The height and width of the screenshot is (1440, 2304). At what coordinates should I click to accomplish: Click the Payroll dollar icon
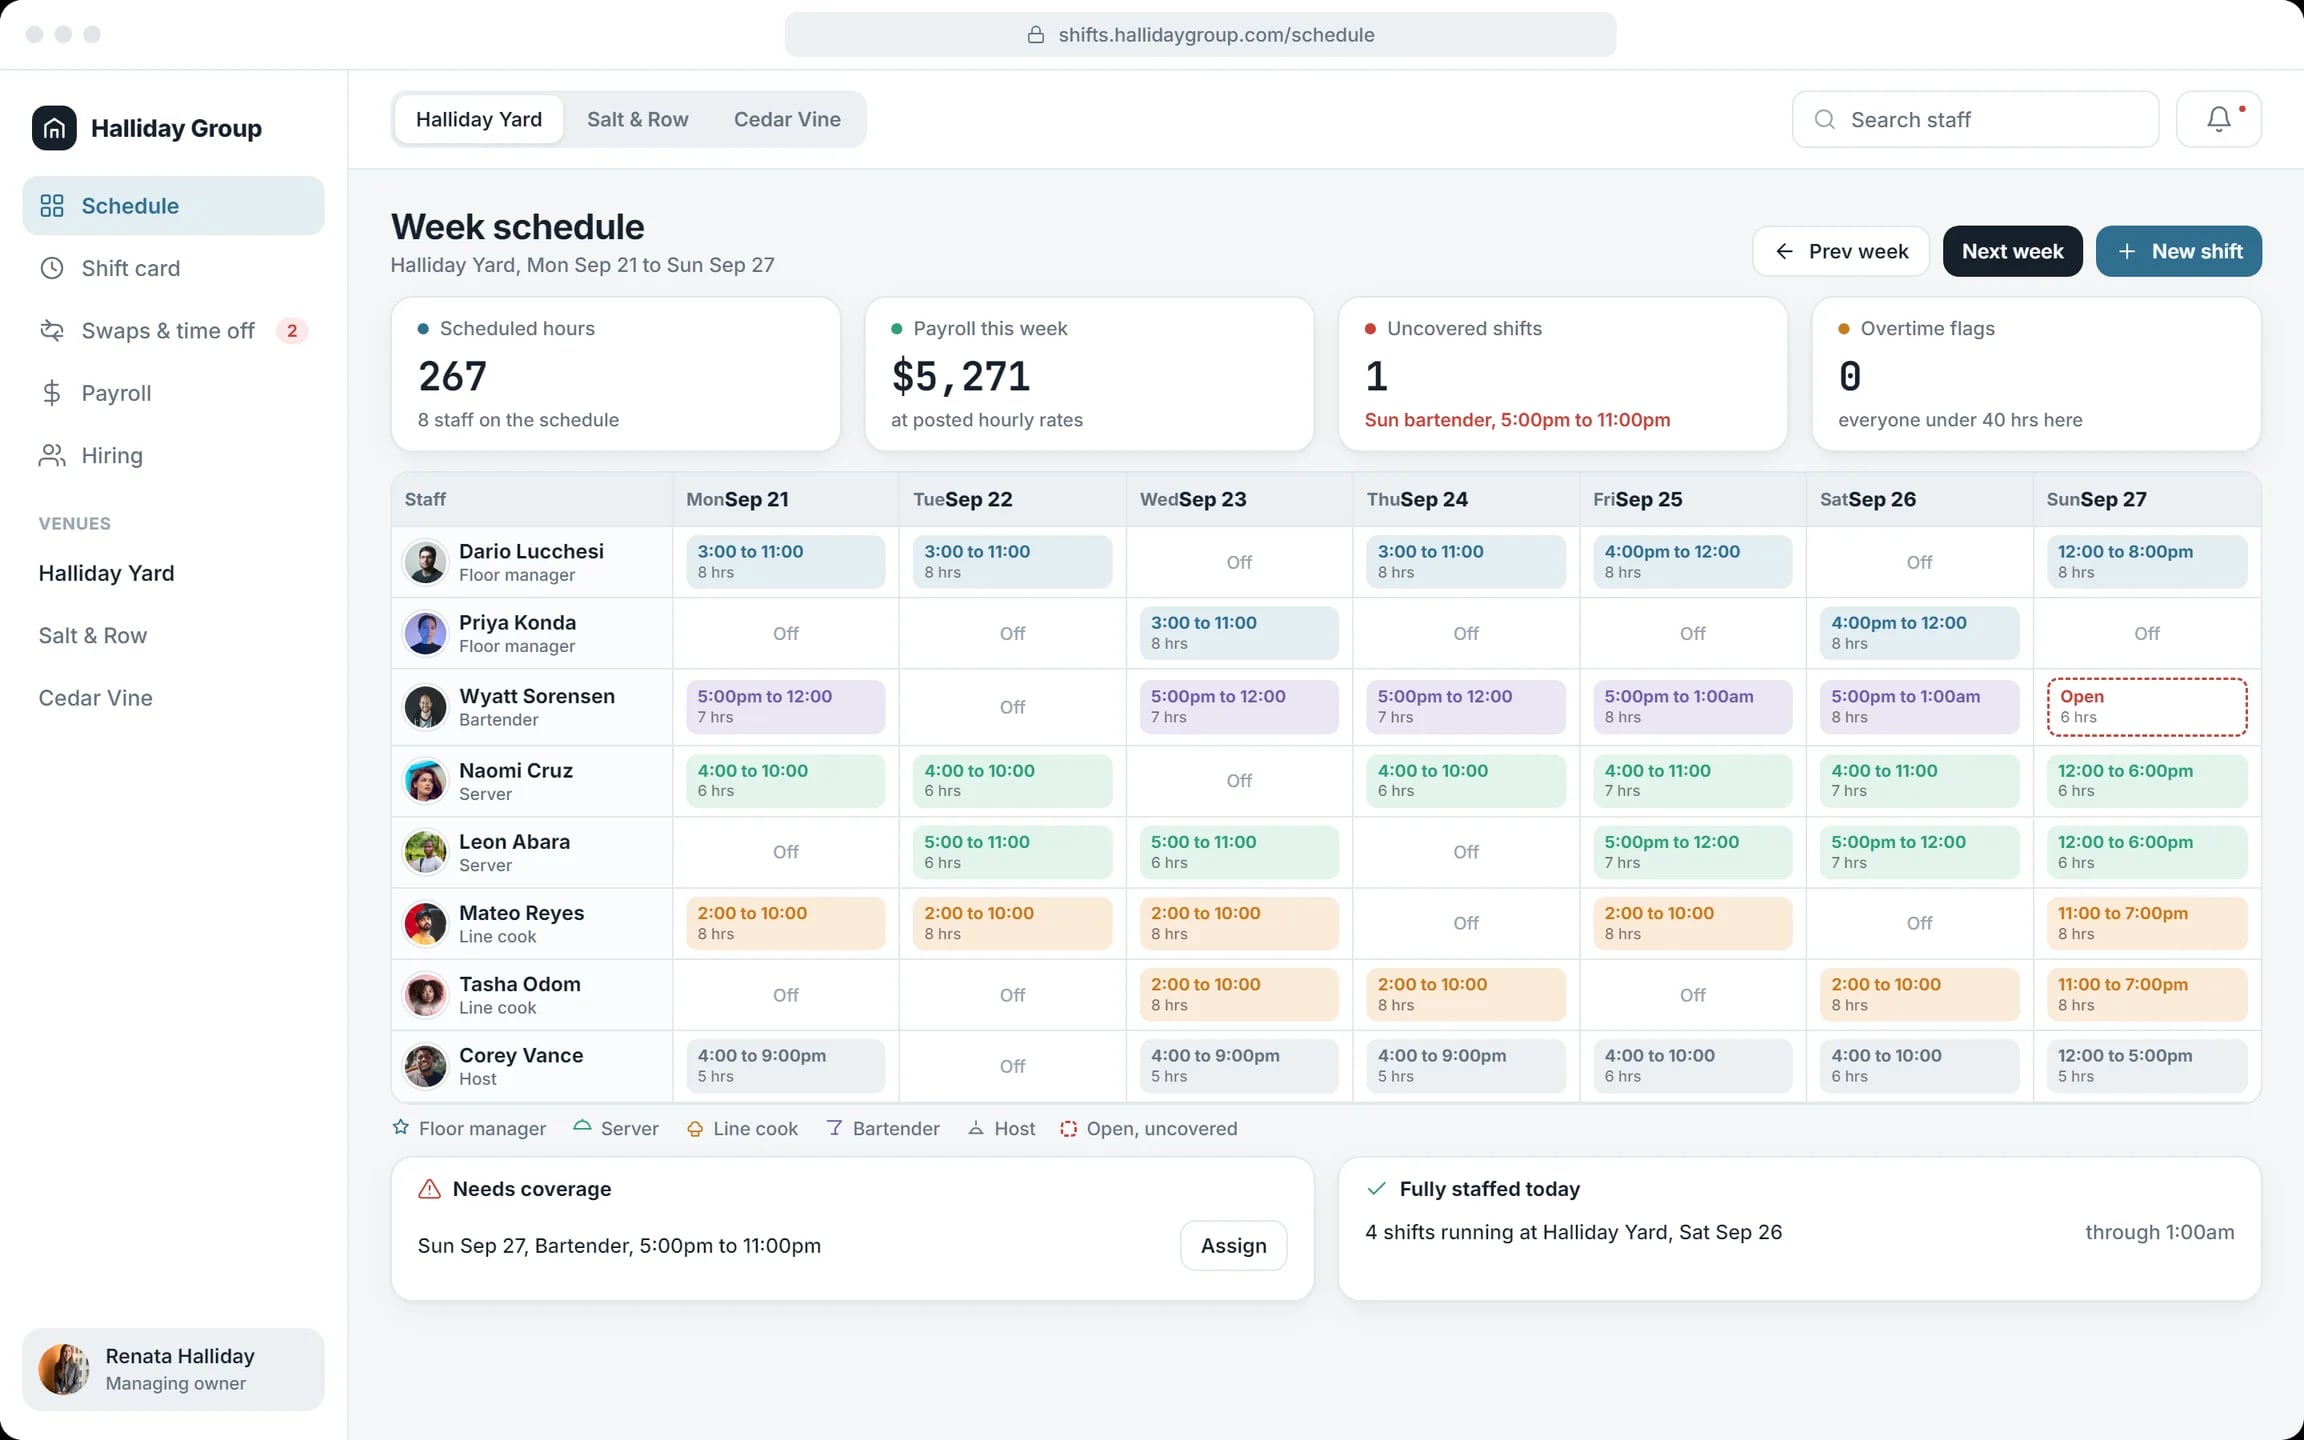(x=52, y=393)
